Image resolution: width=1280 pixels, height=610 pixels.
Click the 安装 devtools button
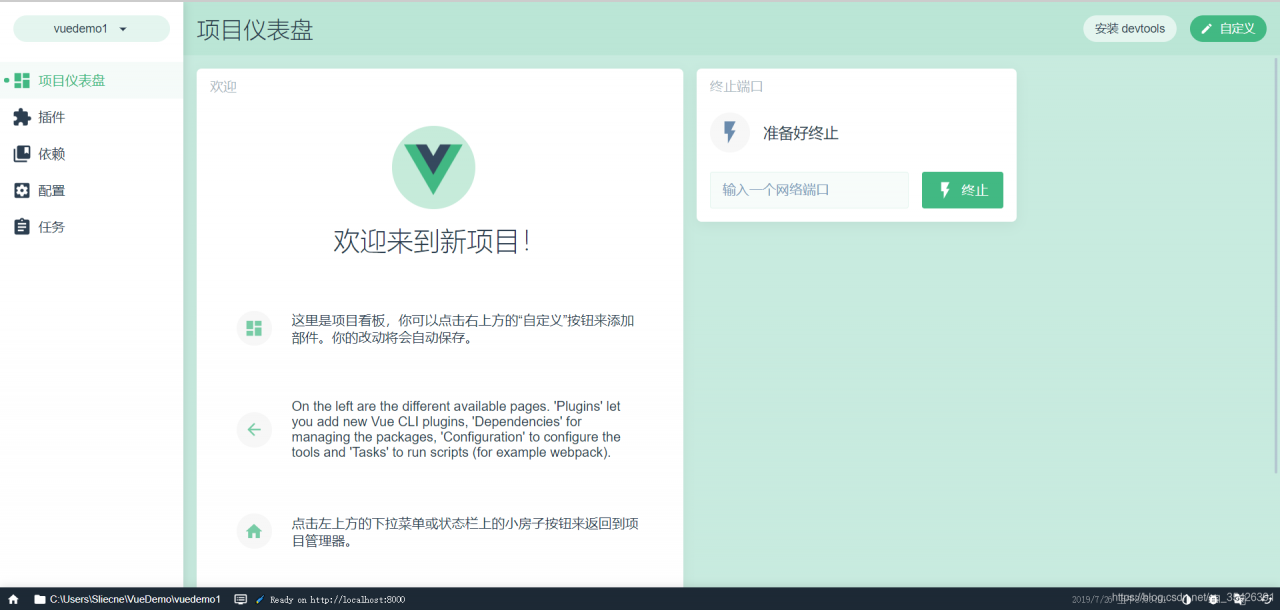click(1130, 29)
